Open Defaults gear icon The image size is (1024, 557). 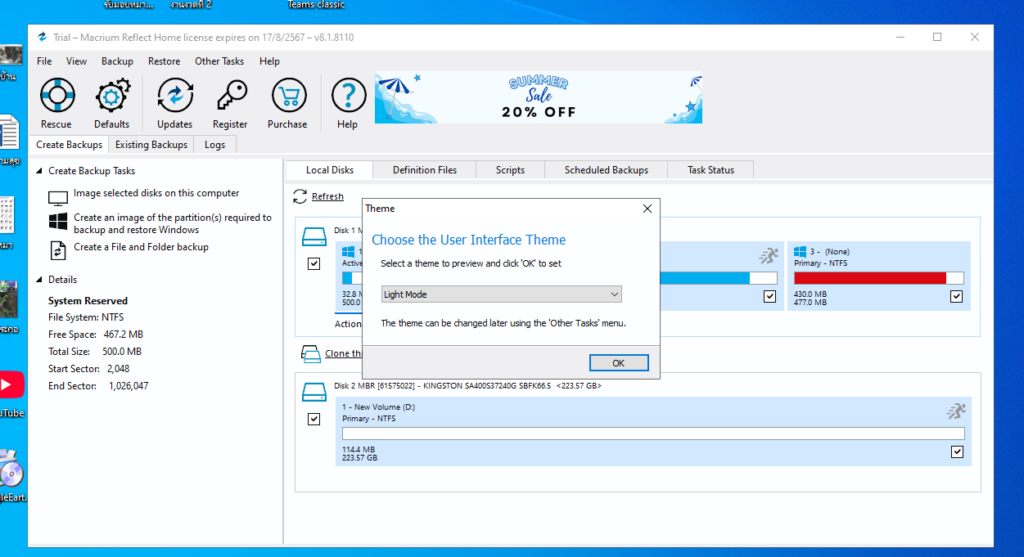coord(112,97)
